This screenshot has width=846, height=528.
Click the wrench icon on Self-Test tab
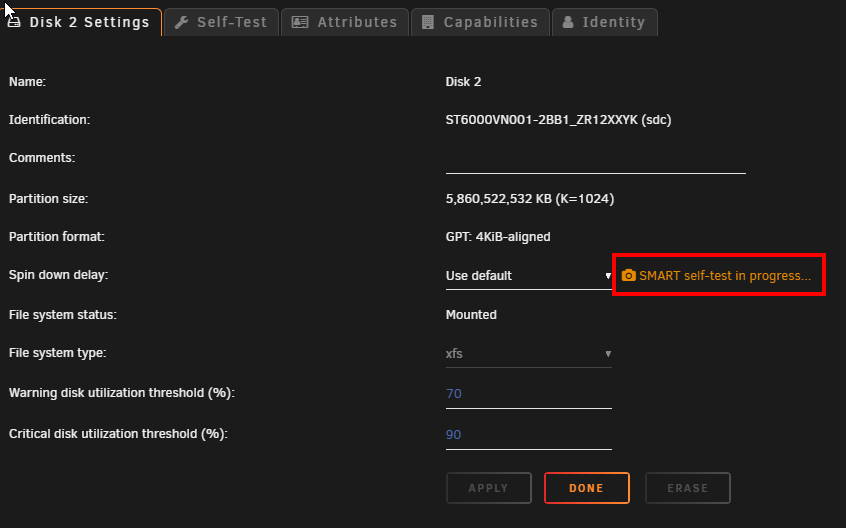(181, 22)
